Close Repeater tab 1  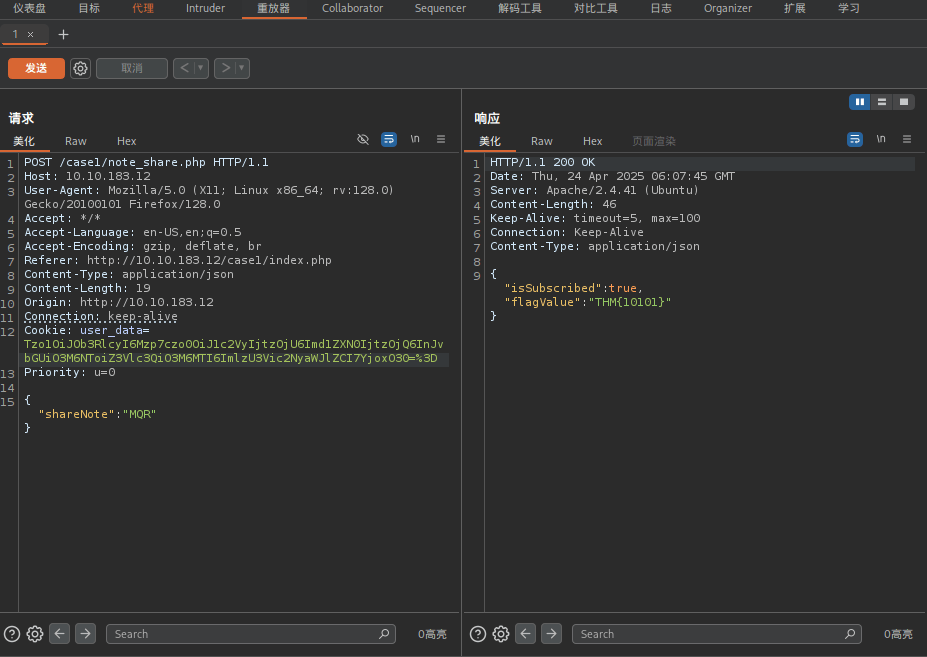click(31, 35)
